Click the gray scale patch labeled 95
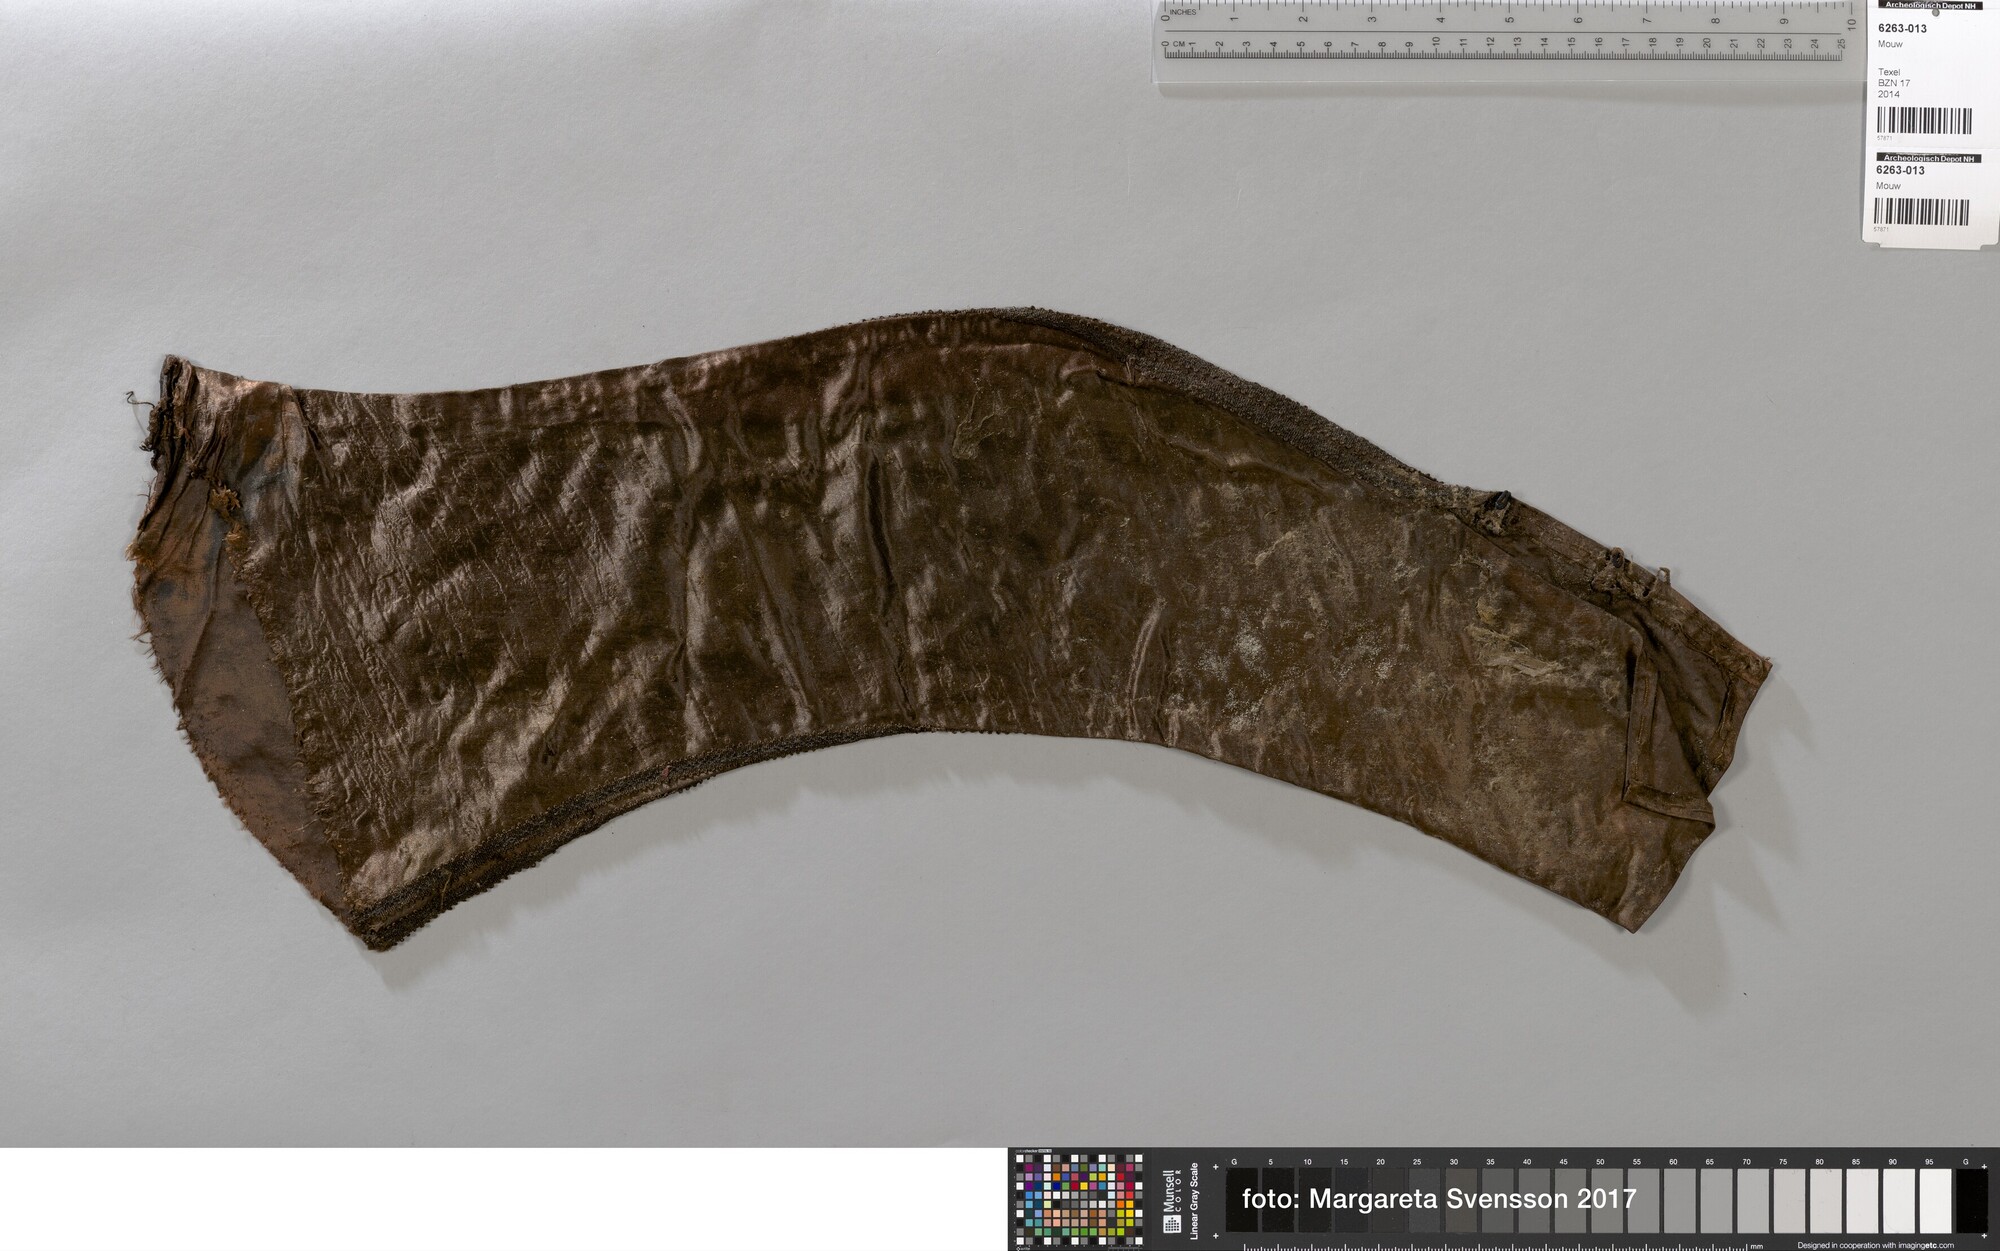2000x1251 pixels. pyautogui.click(x=1934, y=1199)
